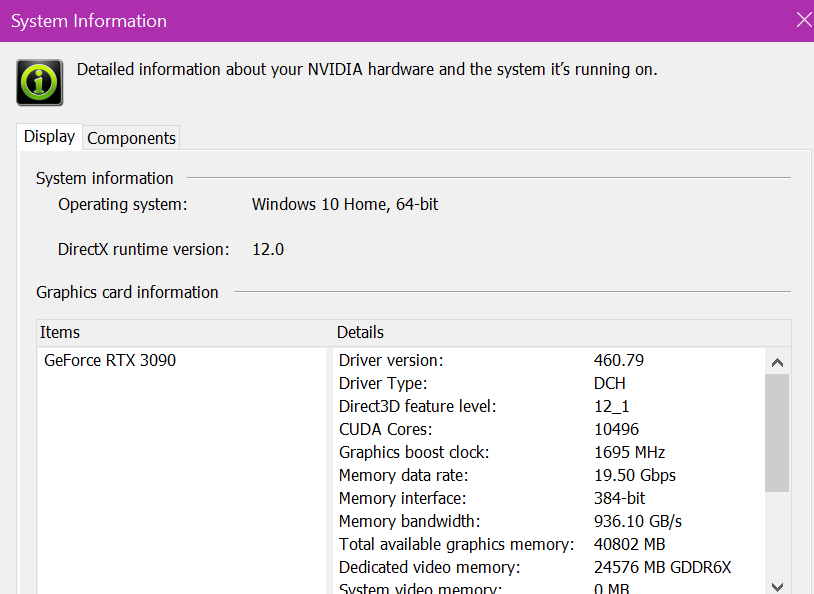Click the Memory interface label

(x=402, y=498)
